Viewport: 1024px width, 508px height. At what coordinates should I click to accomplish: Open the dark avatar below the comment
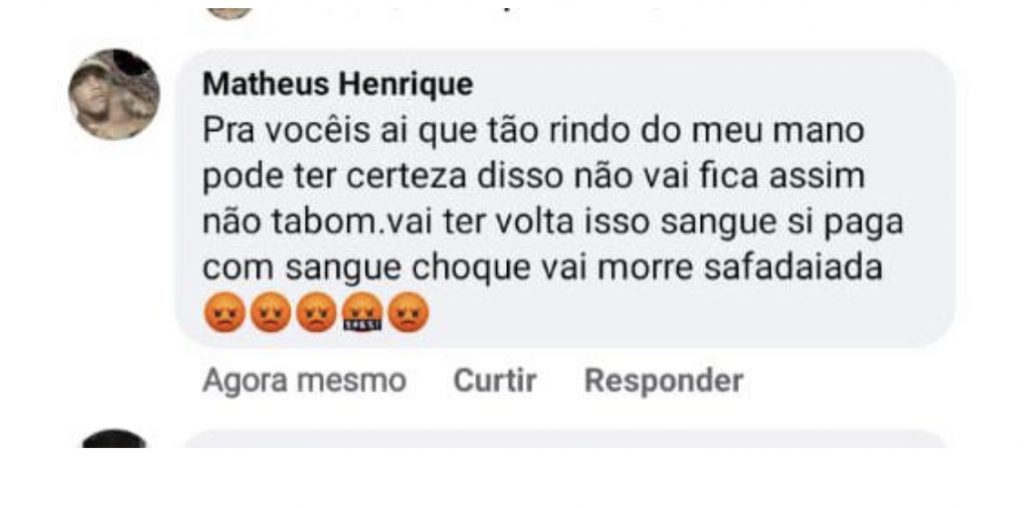114,439
